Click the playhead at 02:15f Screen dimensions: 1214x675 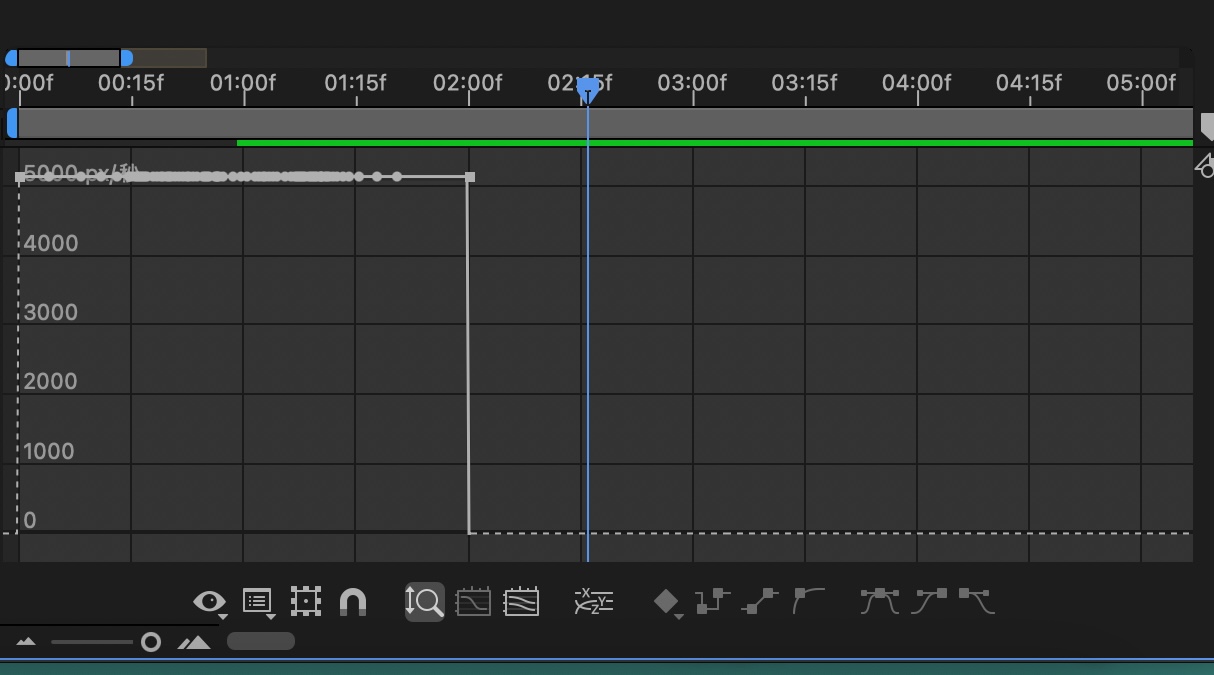[x=588, y=88]
